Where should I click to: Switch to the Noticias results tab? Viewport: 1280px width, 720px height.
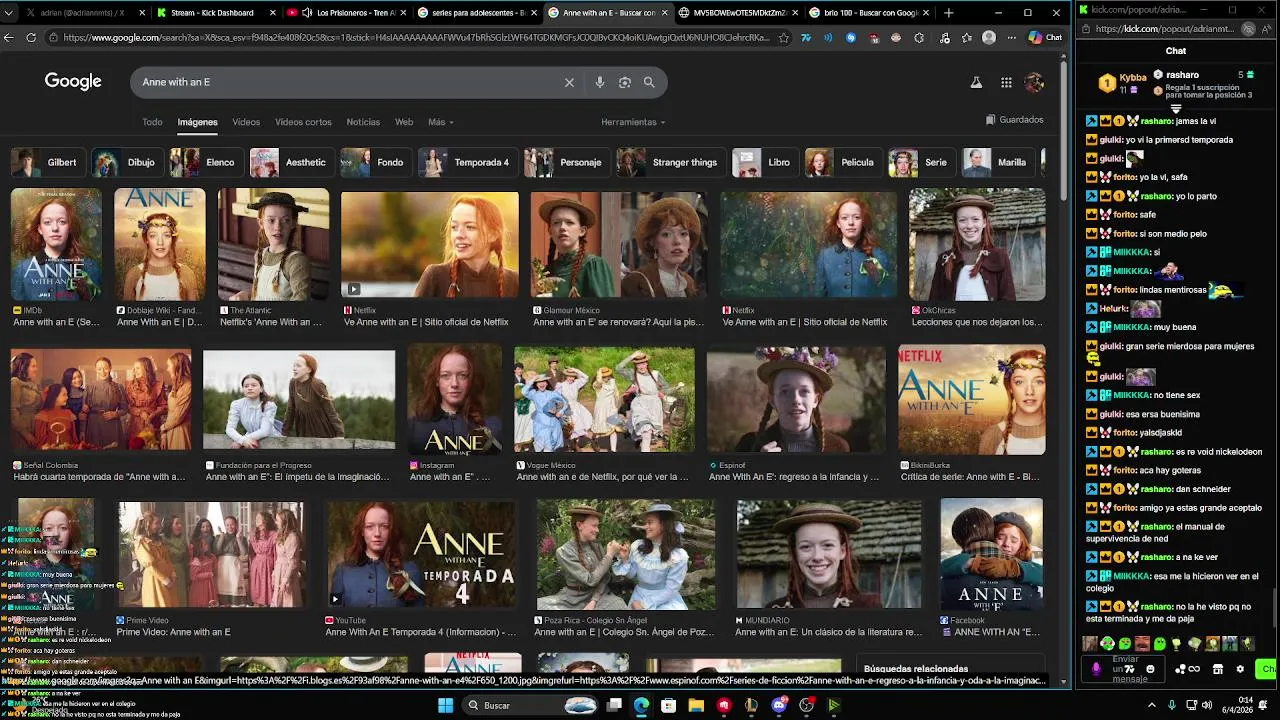363,122
